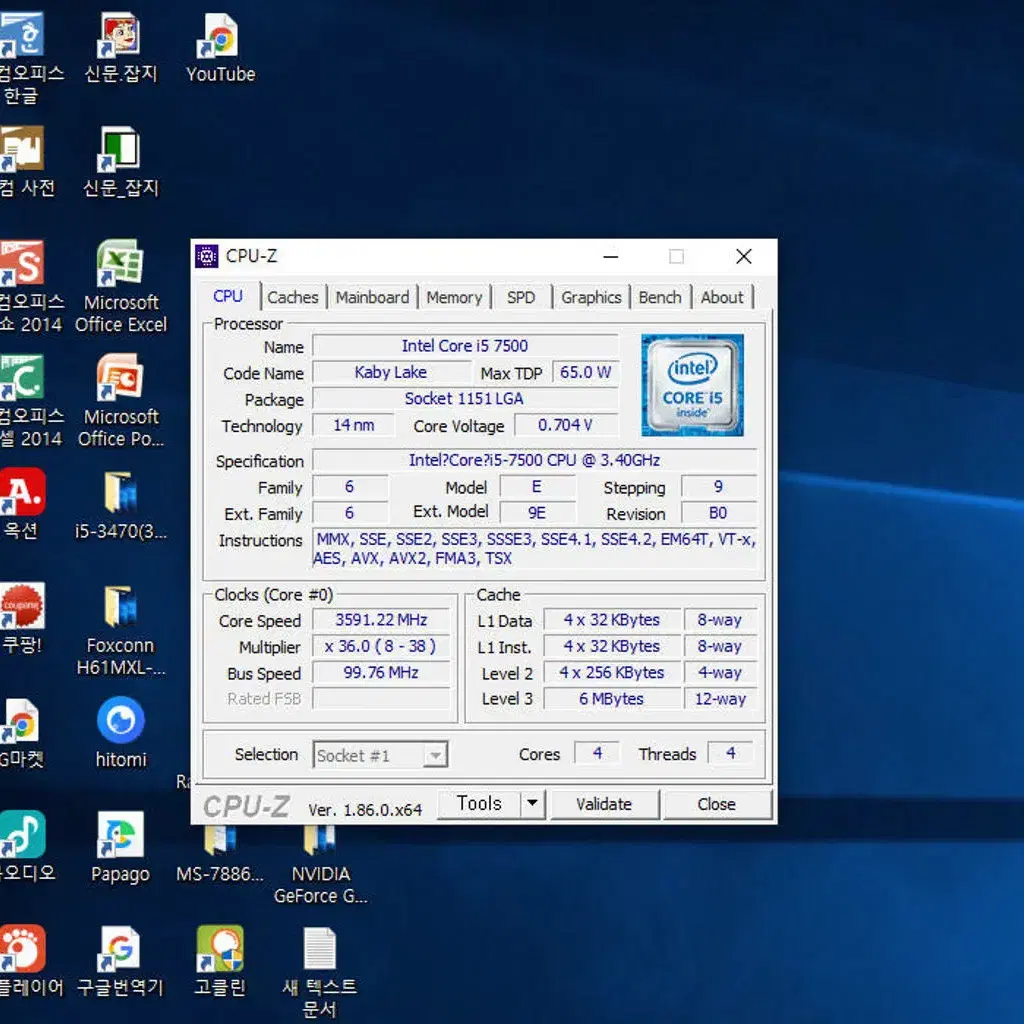The height and width of the screenshot is (1024, 1024).
Task: Open the G마켓 desktop shortcut
Action: [22, 733]
